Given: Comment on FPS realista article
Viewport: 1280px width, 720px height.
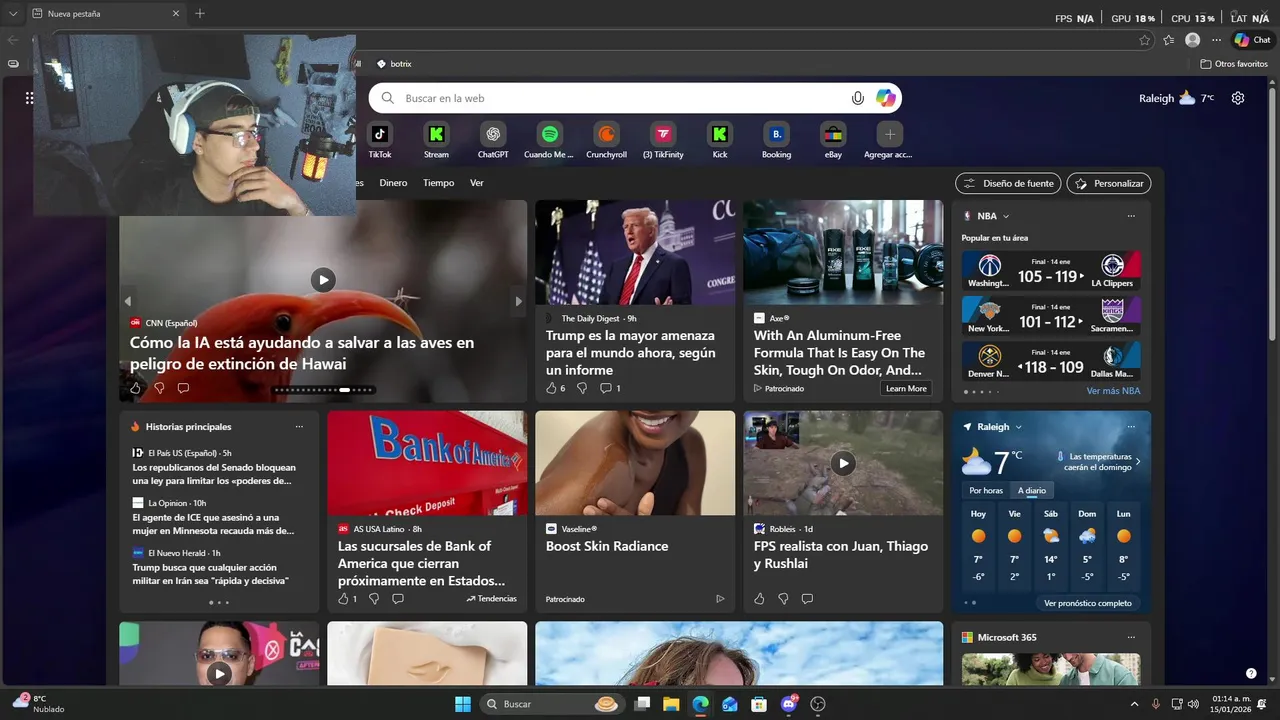Looking at the screenshot, I should point(807,599).
